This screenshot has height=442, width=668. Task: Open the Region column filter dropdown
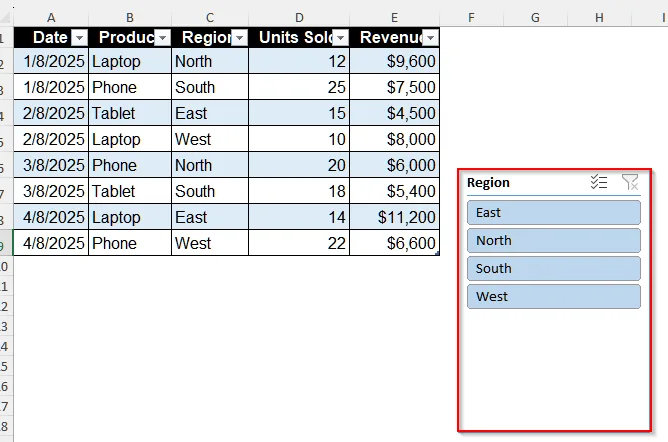coord(239,38)
